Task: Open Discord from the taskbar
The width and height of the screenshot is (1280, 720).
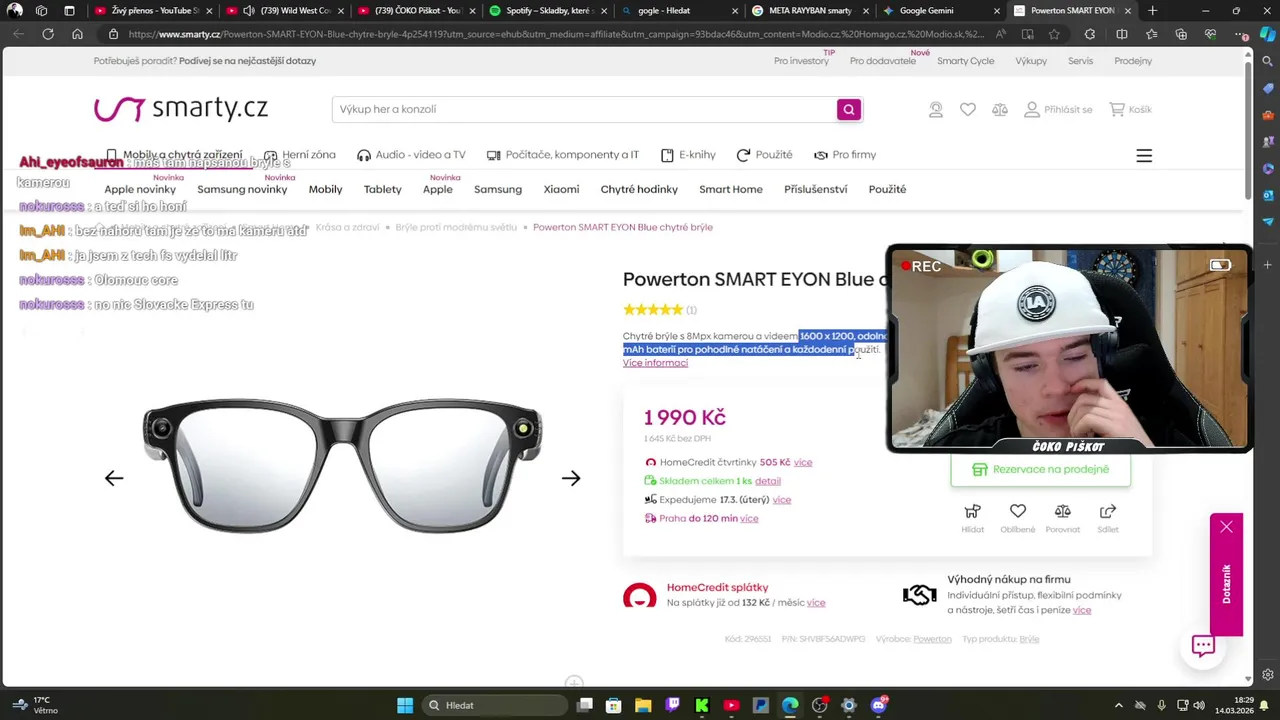Action: tap(879, 705)
